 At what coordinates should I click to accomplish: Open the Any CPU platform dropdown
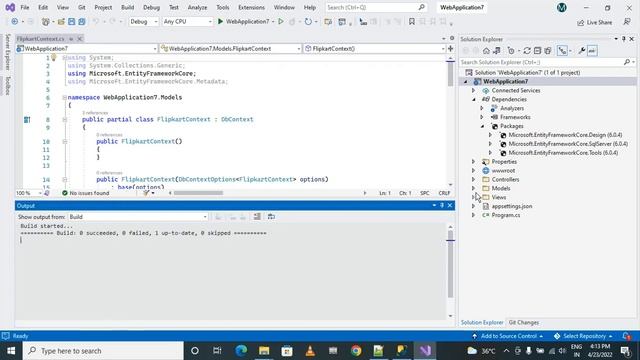click(187, 22)
